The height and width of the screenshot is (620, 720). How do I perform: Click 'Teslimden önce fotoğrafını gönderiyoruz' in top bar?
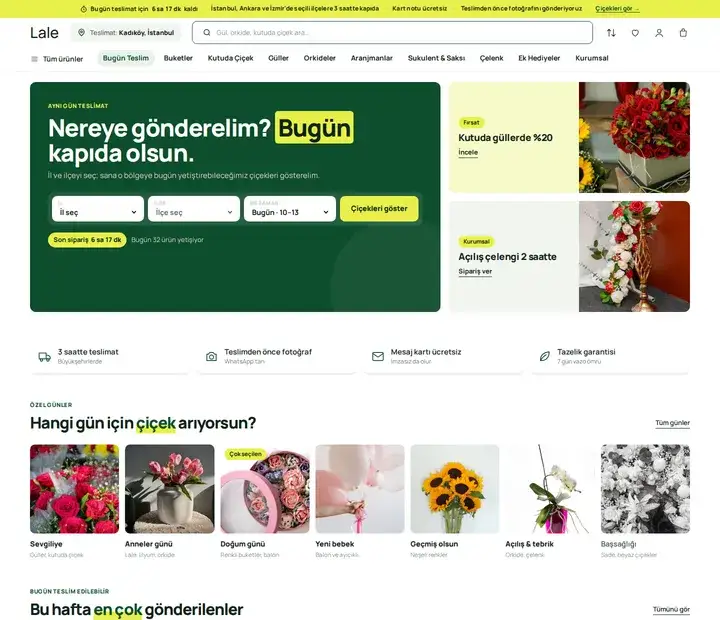point(521,9)
